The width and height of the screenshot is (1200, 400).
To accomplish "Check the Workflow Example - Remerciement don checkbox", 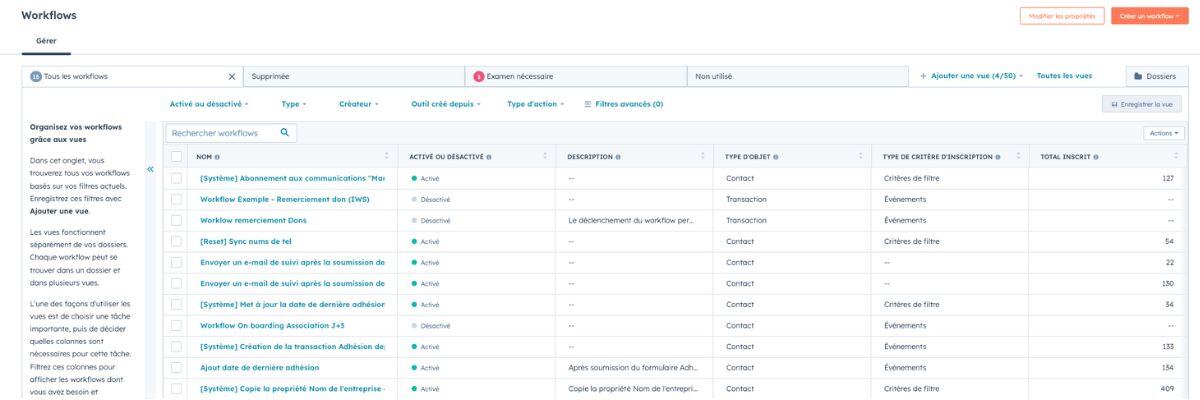I will coord(177,199).
